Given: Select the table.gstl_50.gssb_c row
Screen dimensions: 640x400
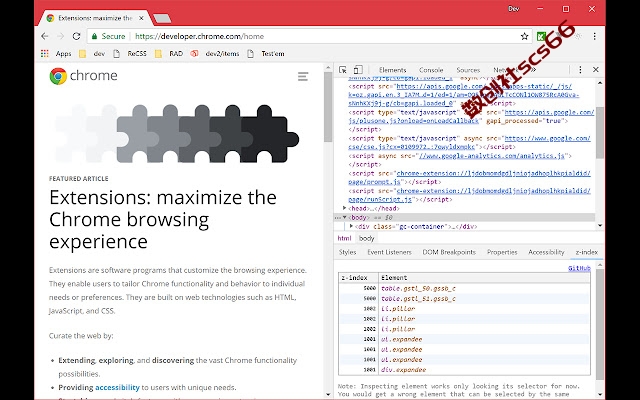Looking at the screenshot, I should coord(464,288).
